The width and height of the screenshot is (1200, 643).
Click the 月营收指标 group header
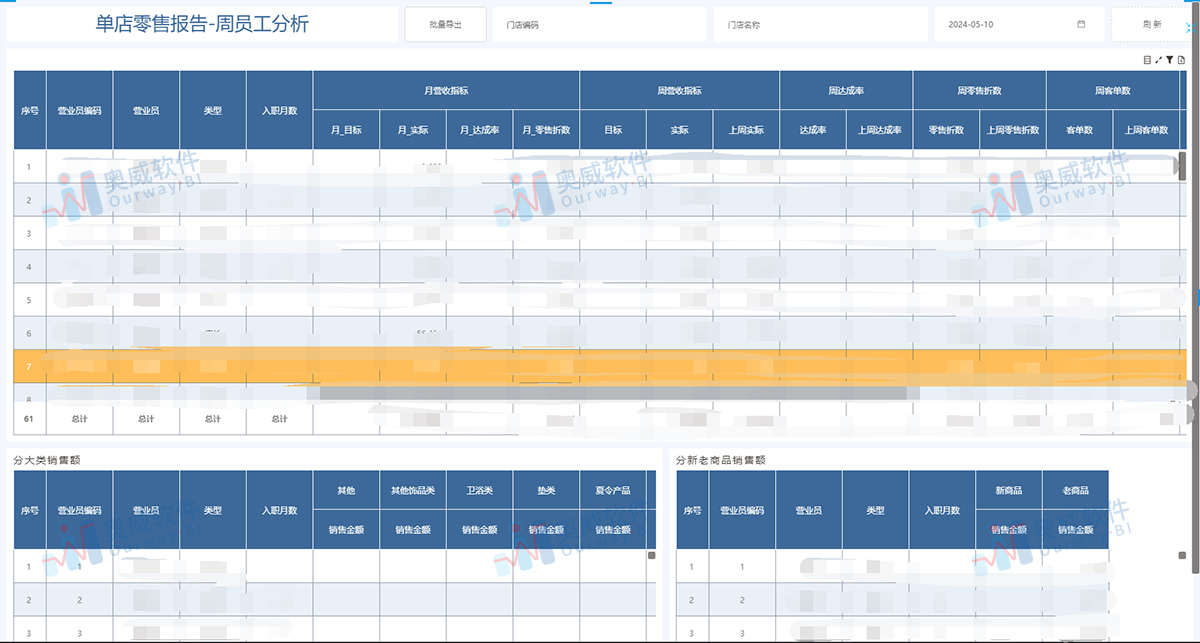tap(446, 90)
